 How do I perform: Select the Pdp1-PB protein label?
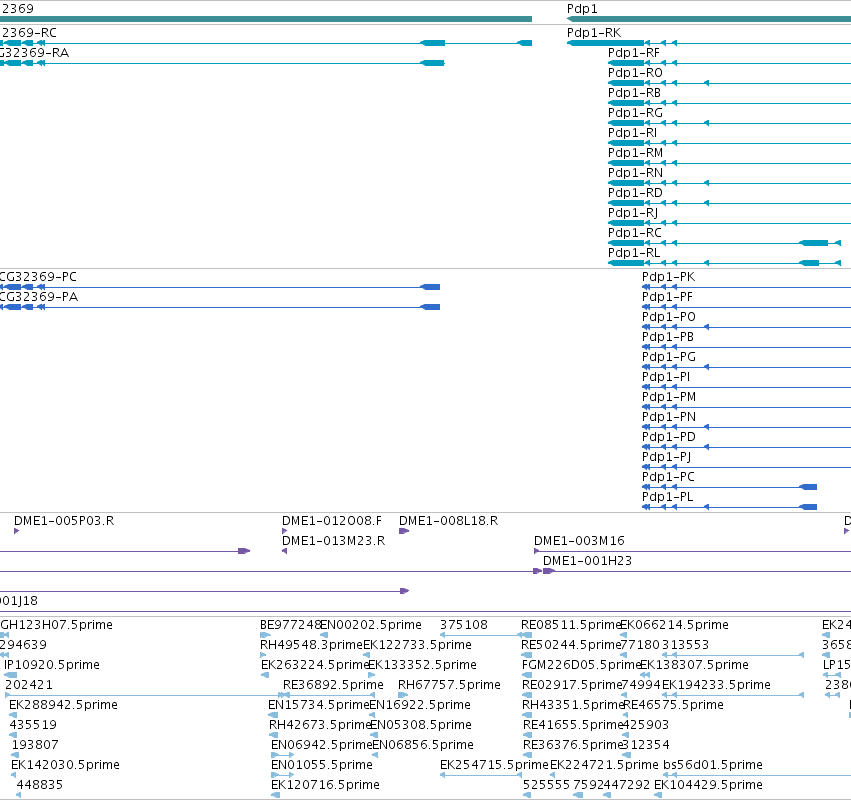[x=668, y=337]
